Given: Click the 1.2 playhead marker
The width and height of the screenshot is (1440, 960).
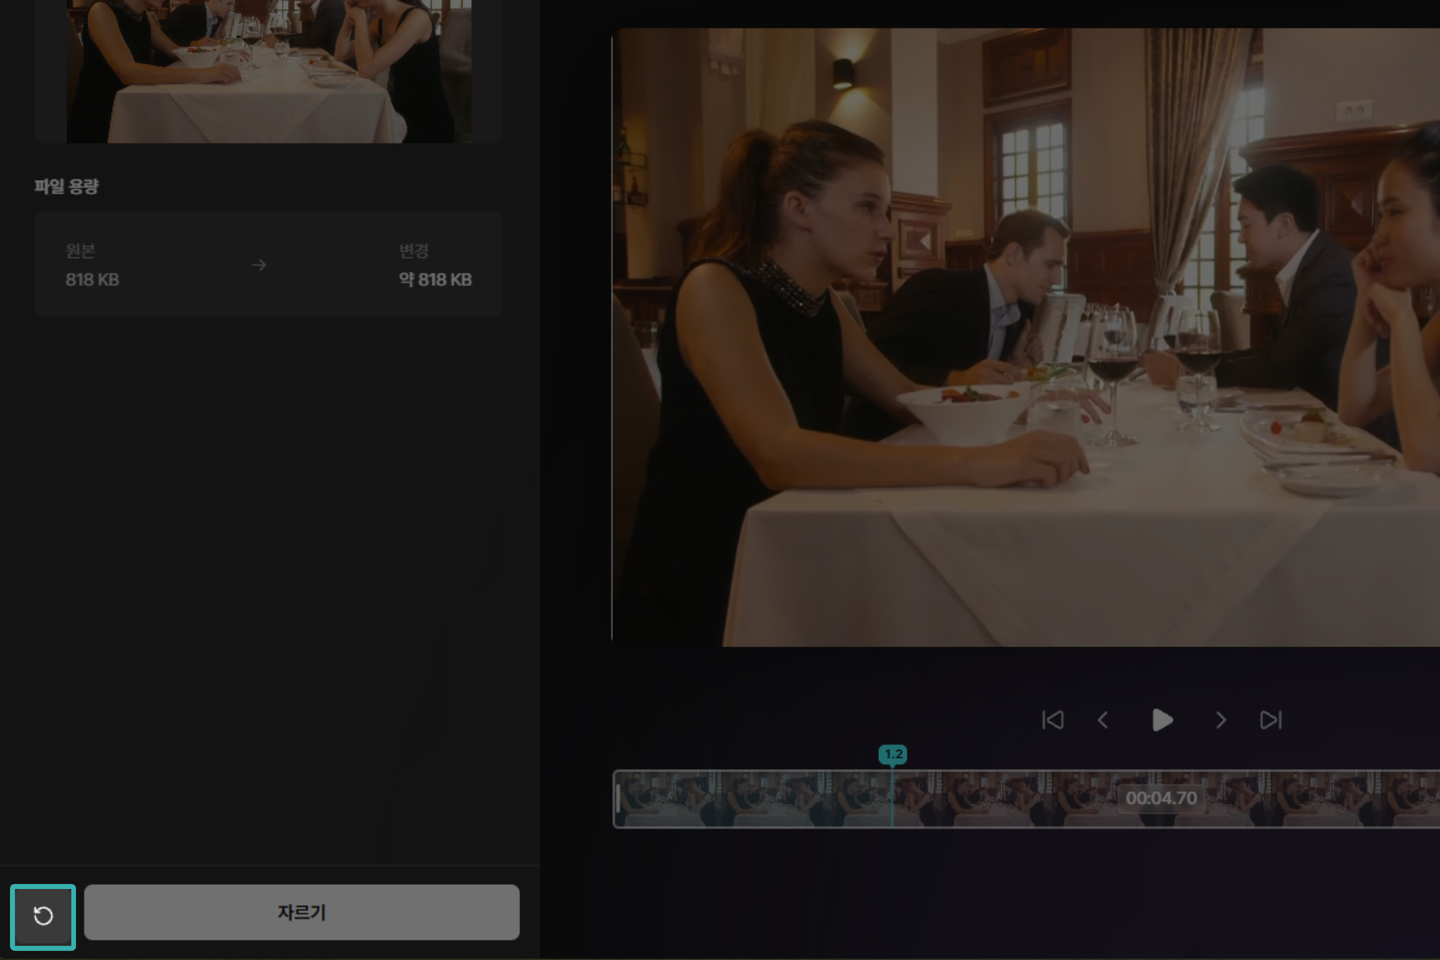Looking at the screenshot, I should pos(893,754).
